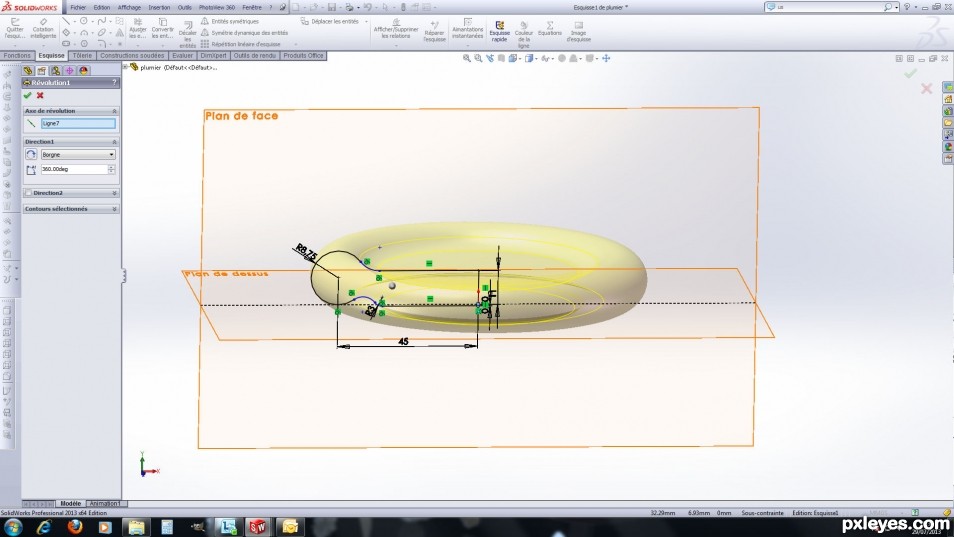
Task: Click Ajuster les entités tool
Action: pyautogui.click(x=138, y=29)
